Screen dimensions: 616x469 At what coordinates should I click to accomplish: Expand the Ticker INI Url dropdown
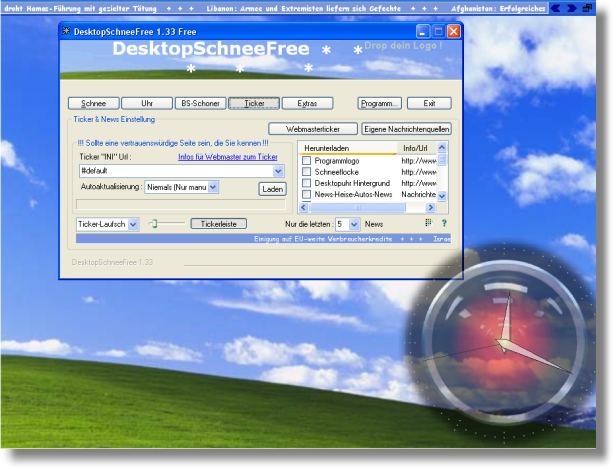278,171
